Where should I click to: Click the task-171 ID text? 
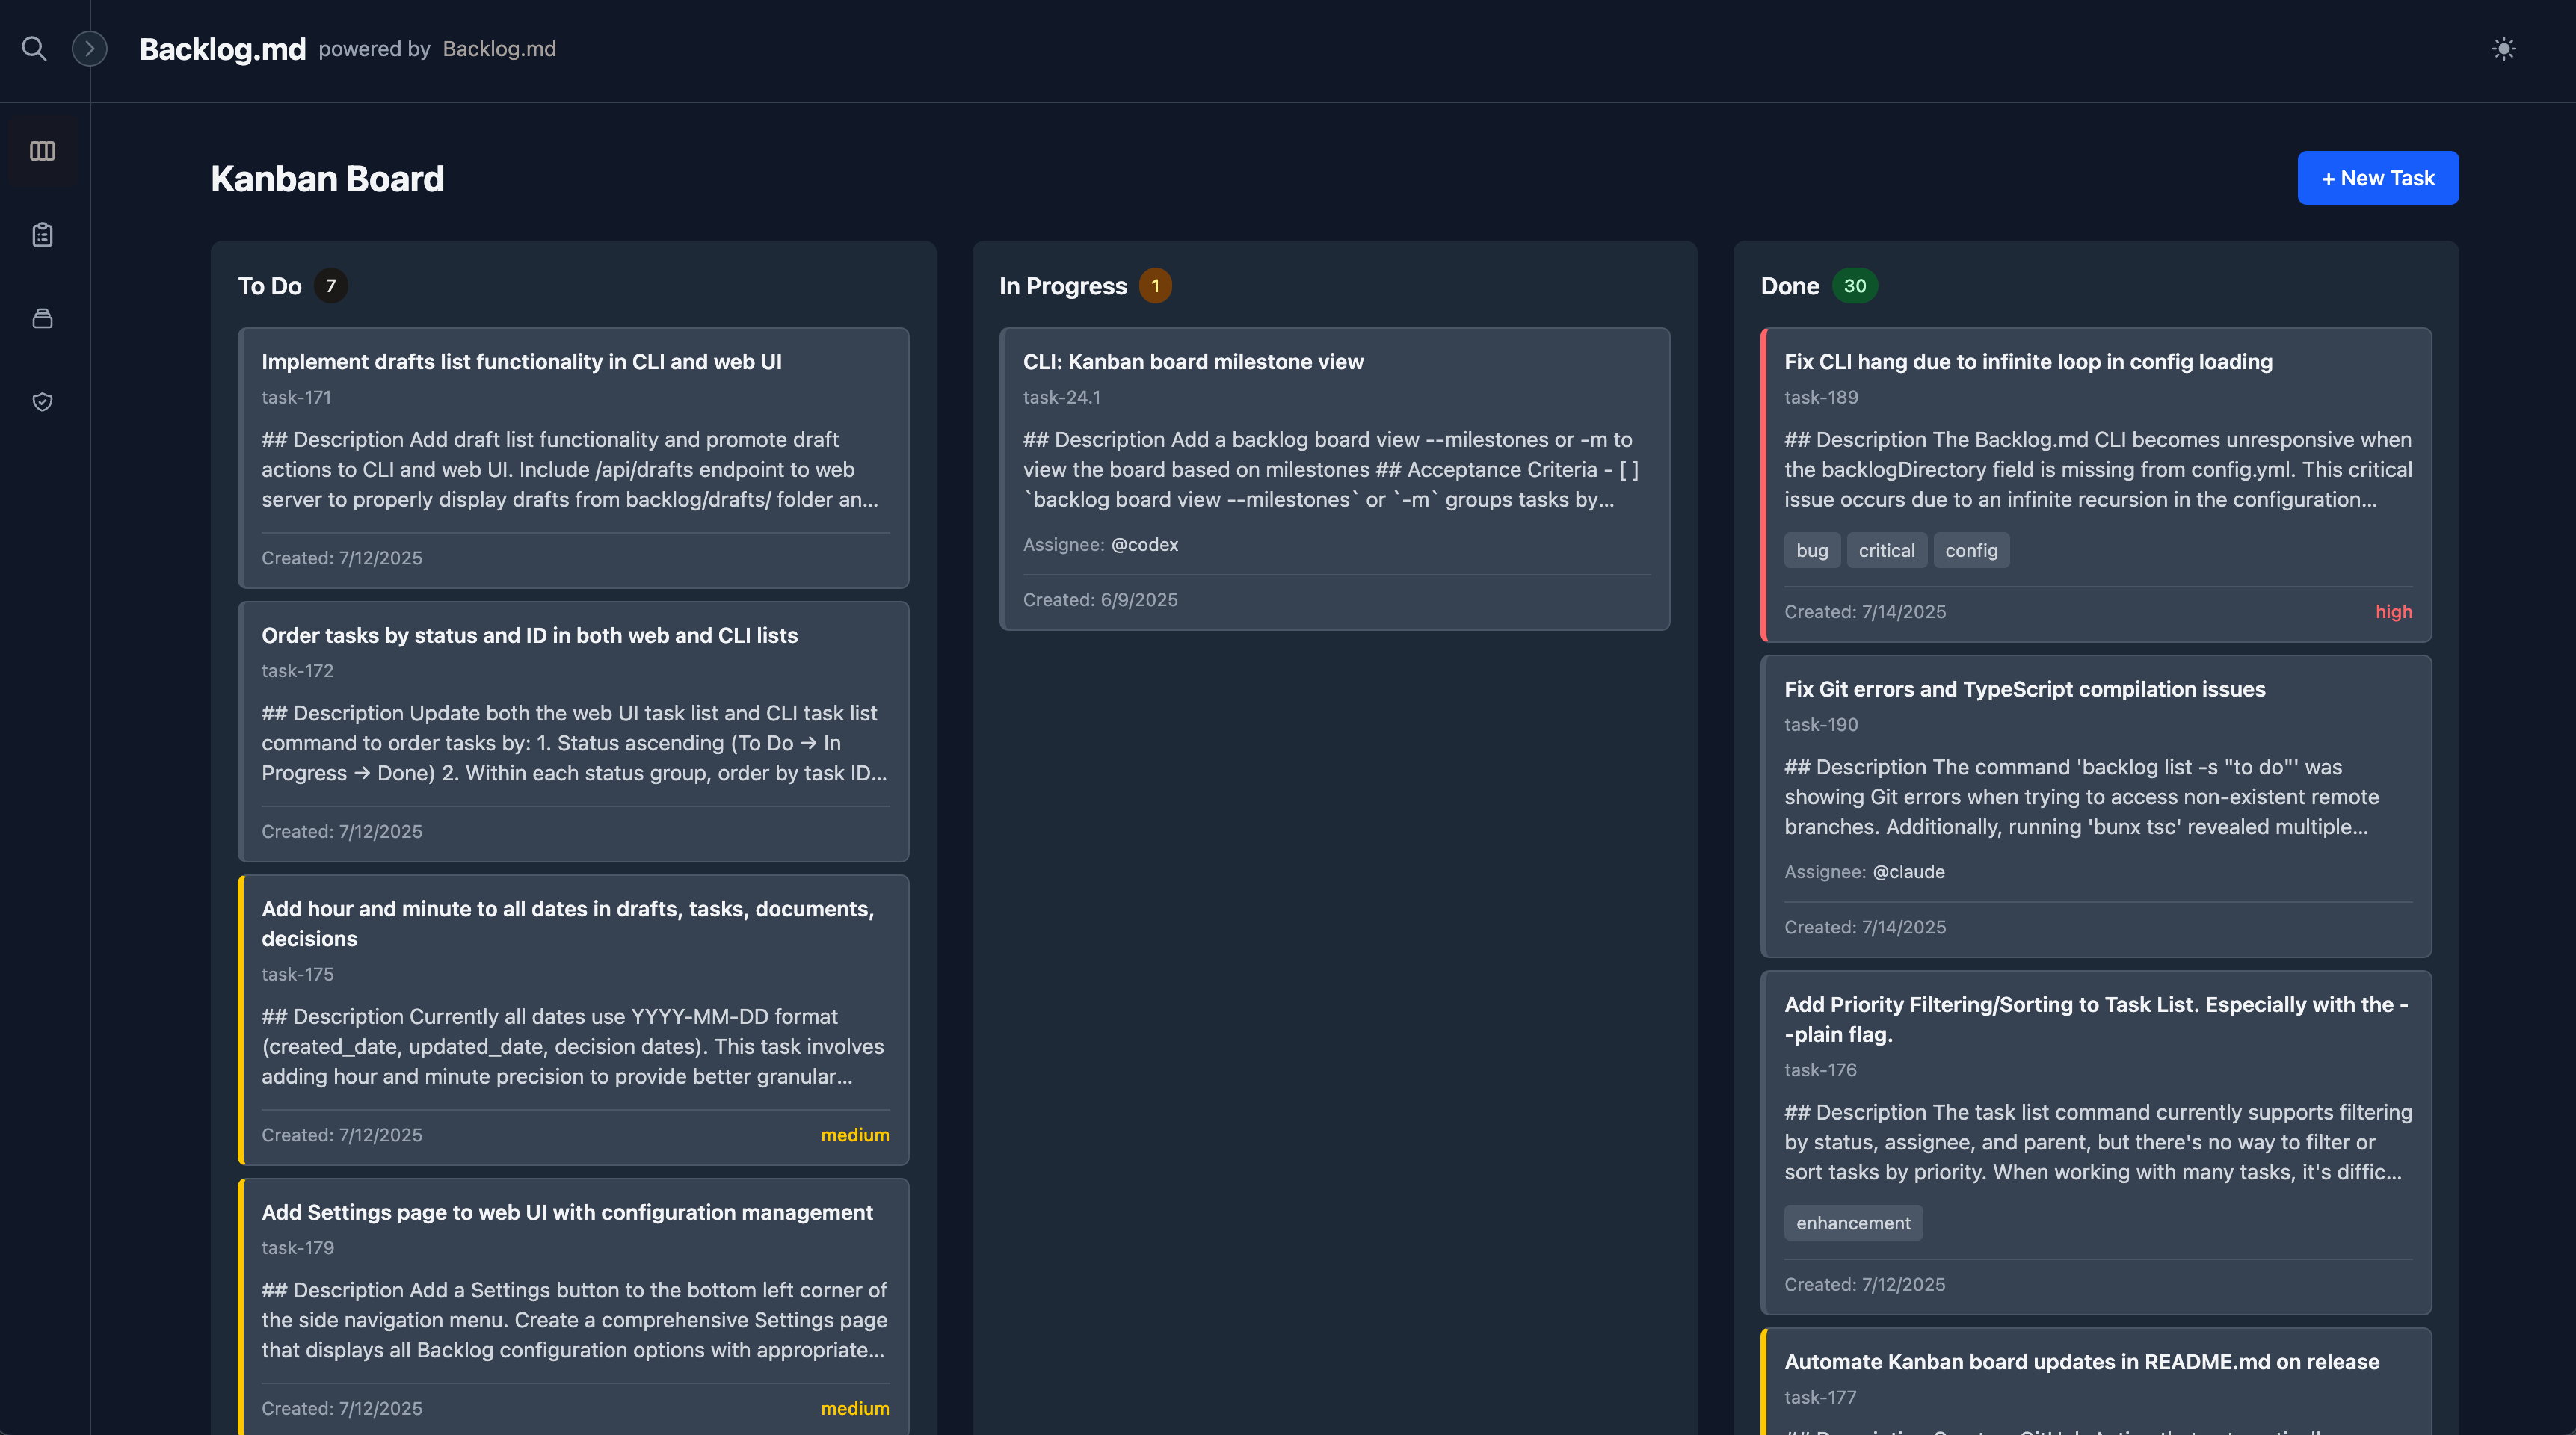tap(296, 397)
